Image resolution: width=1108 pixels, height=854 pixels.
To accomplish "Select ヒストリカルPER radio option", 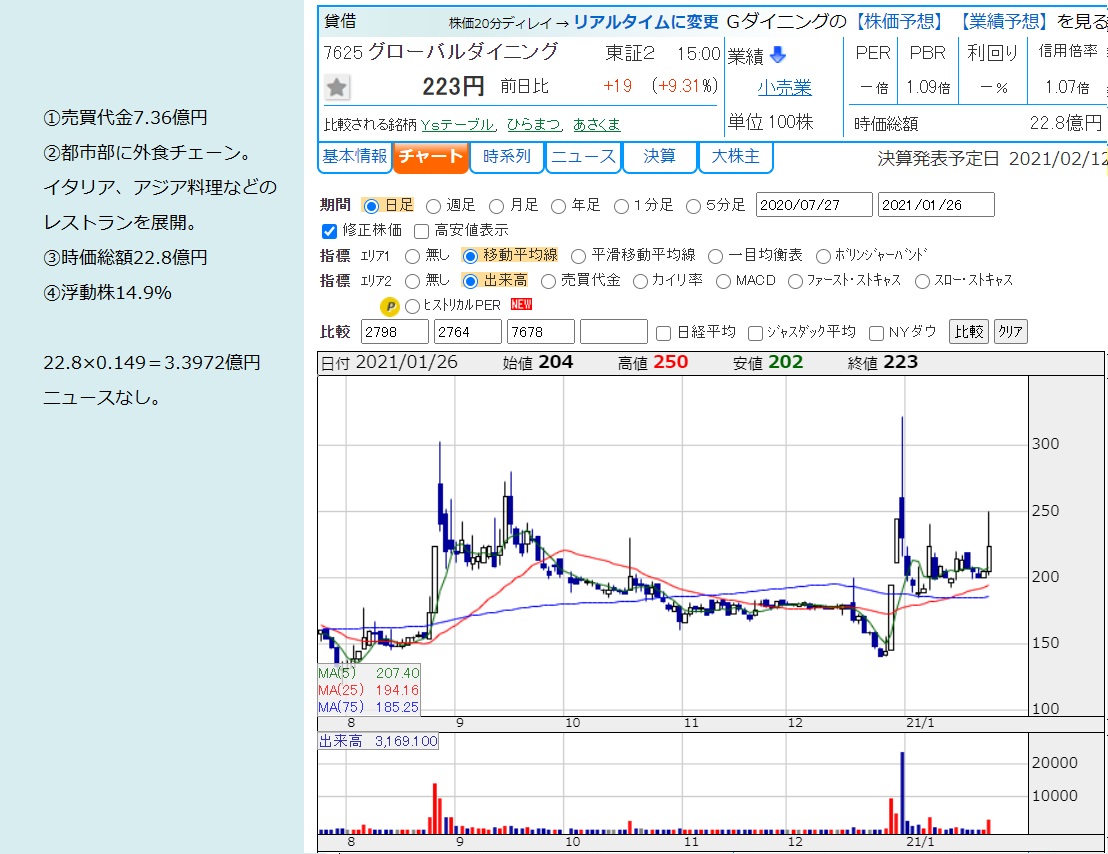I will tap(412, 306).
